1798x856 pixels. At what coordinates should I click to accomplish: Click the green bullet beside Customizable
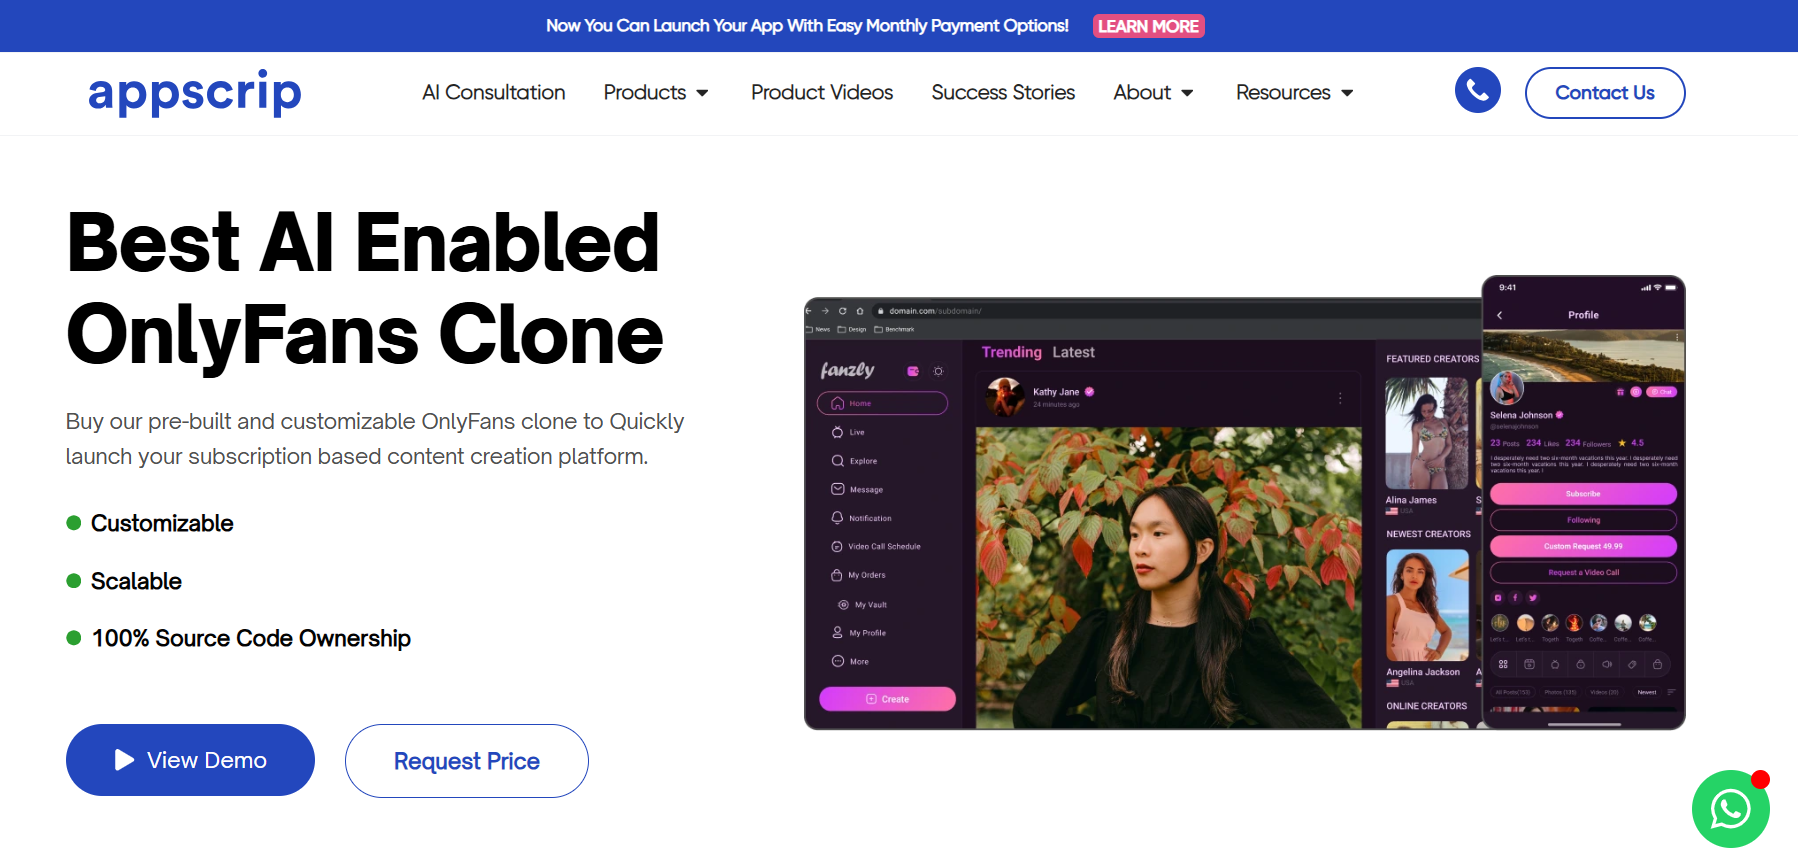(73, 523)
